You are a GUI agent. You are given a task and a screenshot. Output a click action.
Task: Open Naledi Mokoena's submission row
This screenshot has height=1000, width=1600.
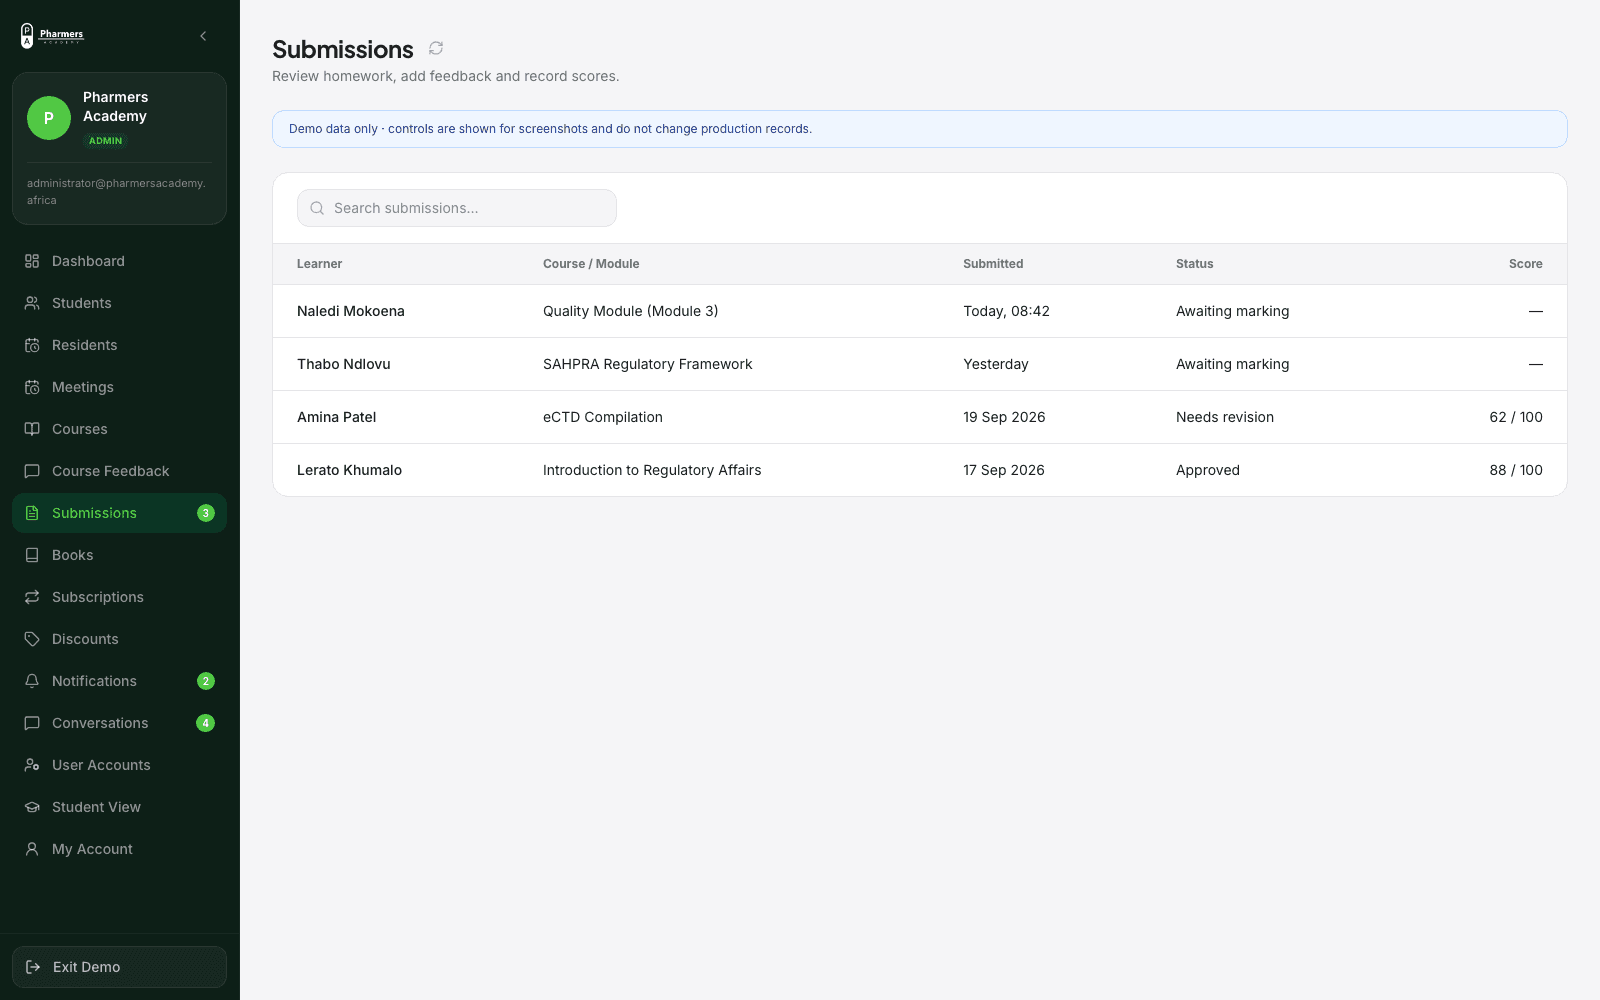tap(920, 311)
